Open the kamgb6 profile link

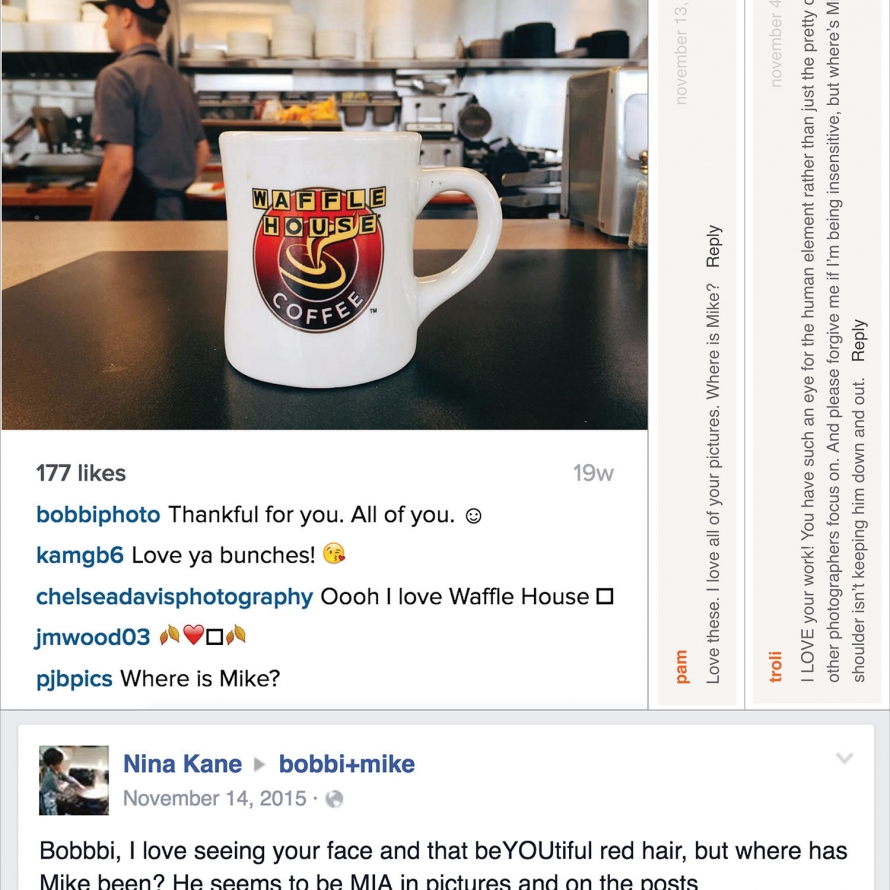[79, 555]
